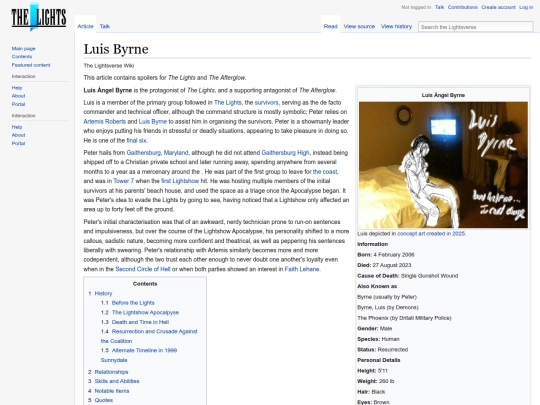
Task: Click the Luis Byrne concept art image
Action: click(x=443, y=165)
